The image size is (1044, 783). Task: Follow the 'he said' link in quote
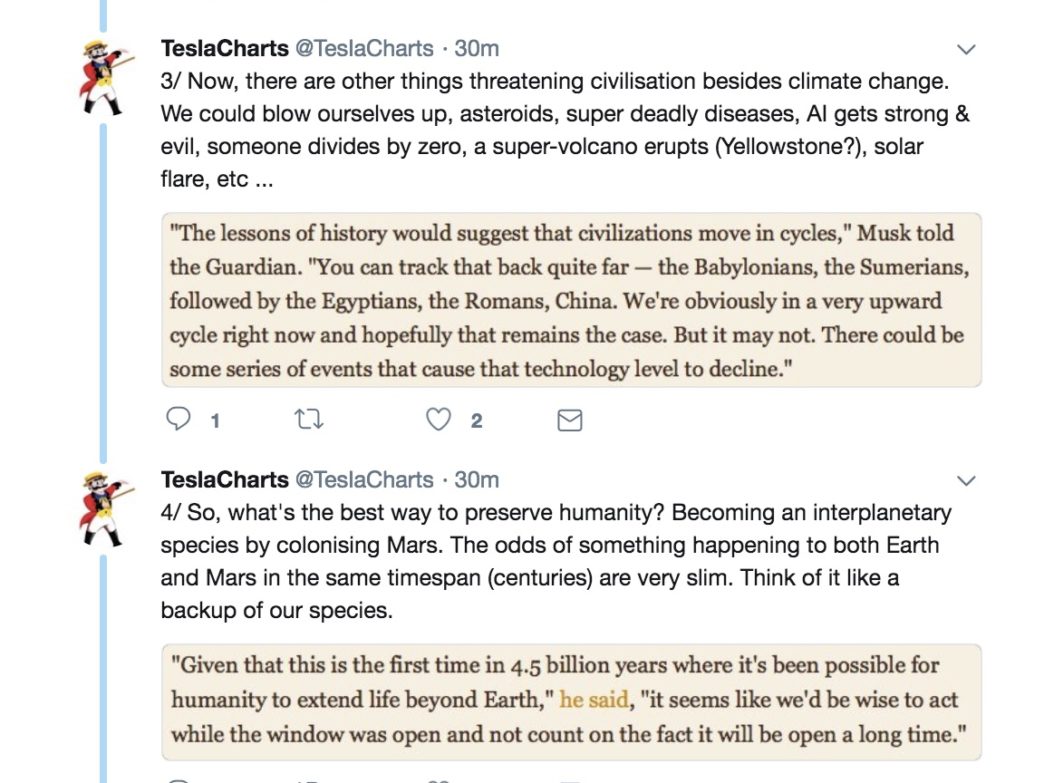click(594, 700)
